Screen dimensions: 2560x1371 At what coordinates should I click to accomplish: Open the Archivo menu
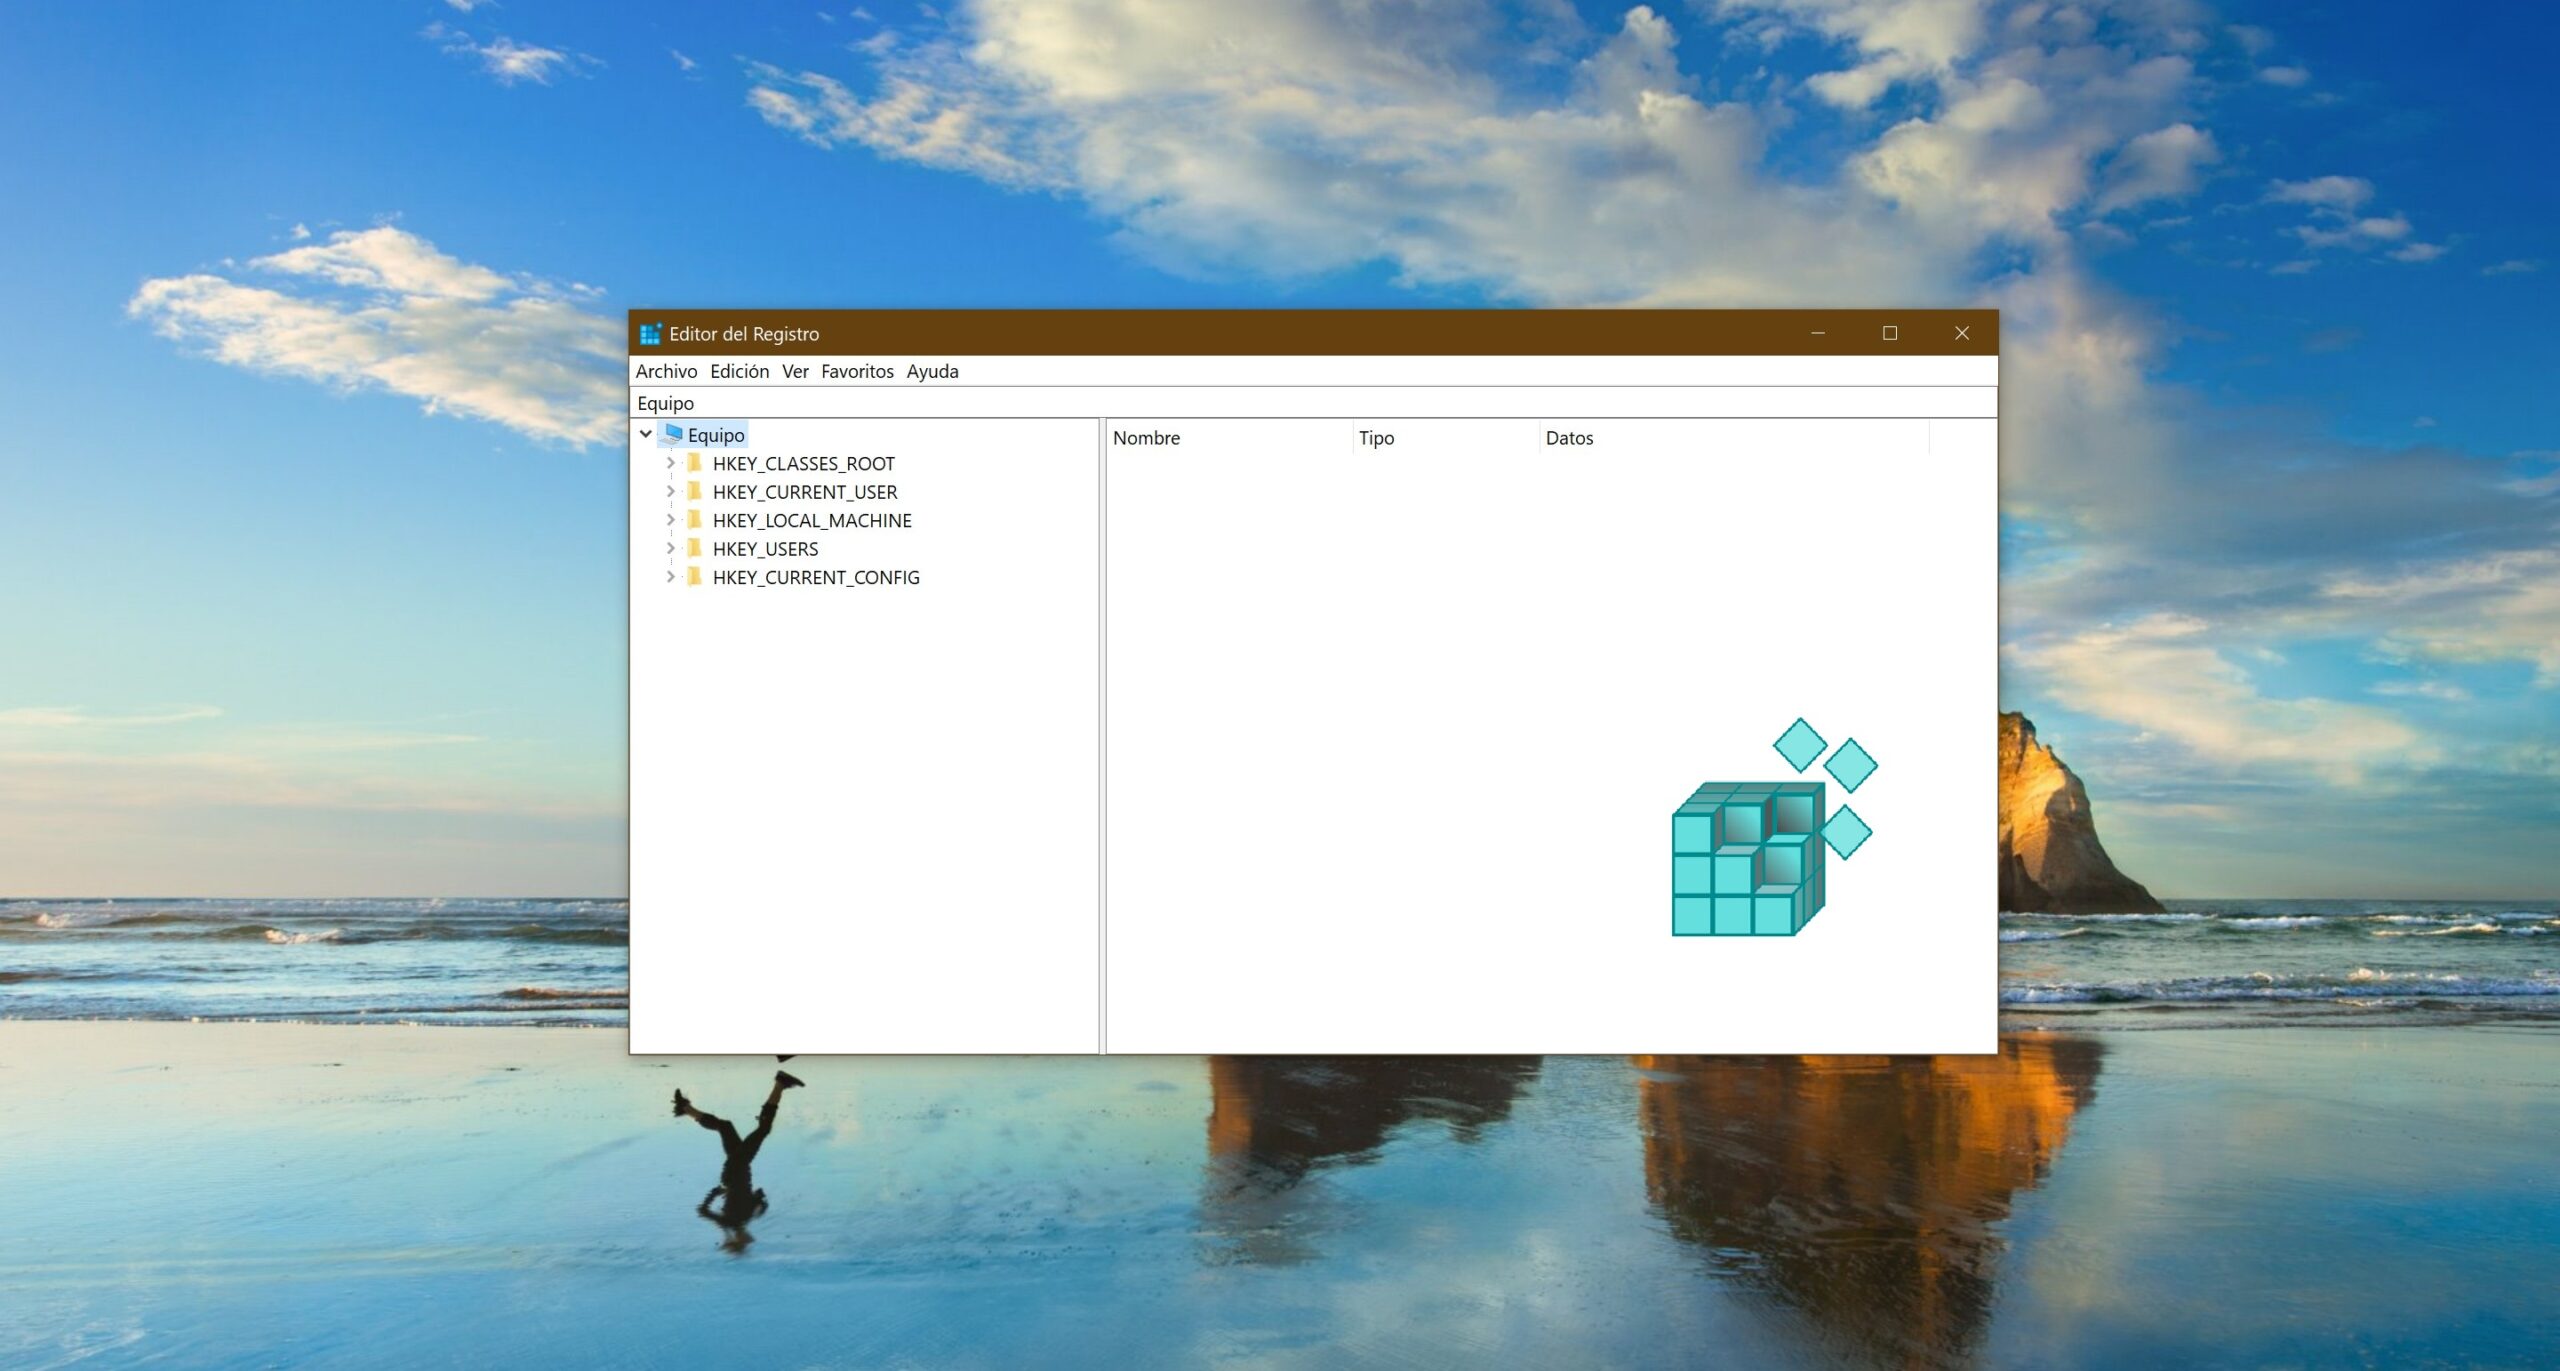pyautogui.click(x=666, y=371)
